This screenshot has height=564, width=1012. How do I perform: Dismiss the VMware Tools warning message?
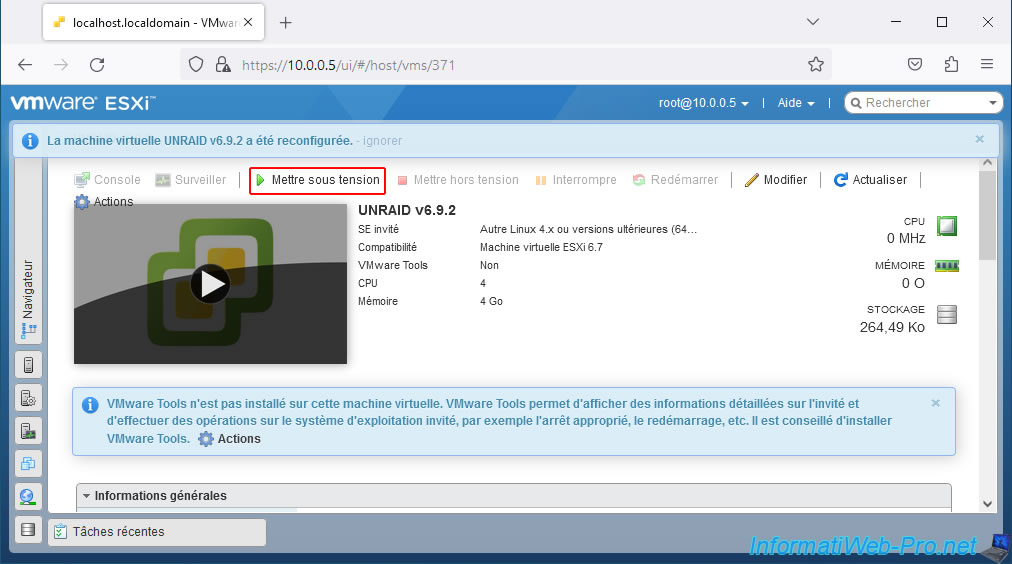(935, 403)
